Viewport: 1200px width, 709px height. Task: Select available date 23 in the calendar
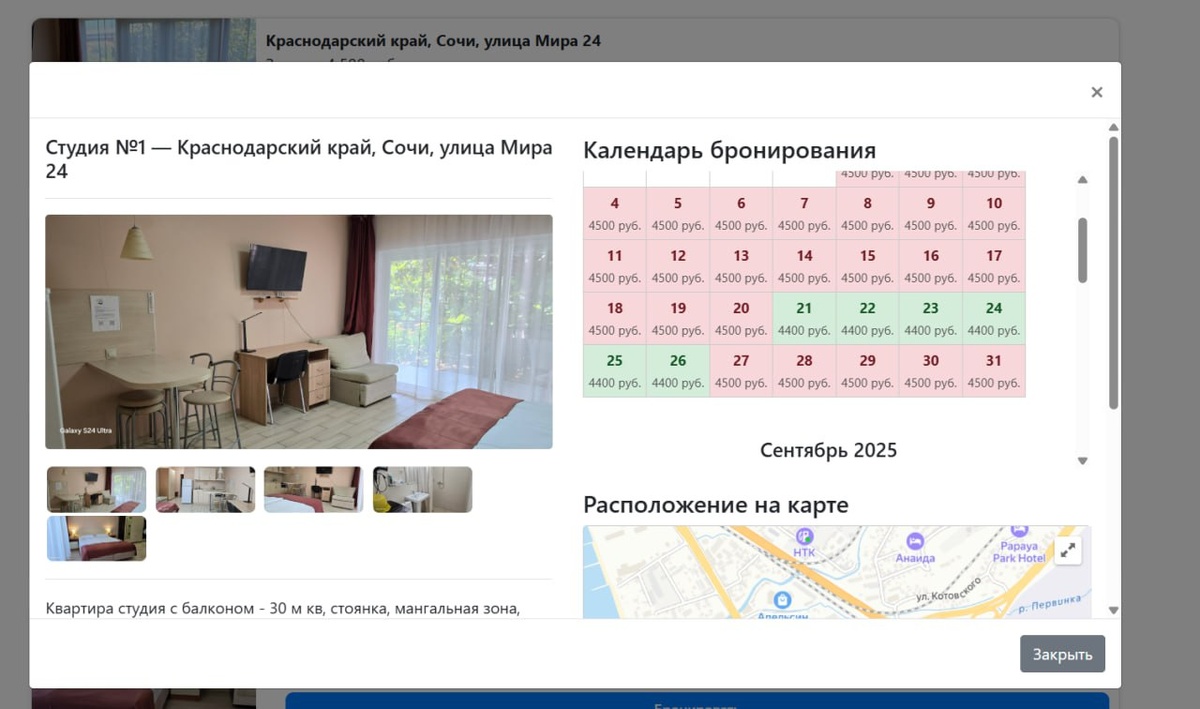(x=930, y=319)
